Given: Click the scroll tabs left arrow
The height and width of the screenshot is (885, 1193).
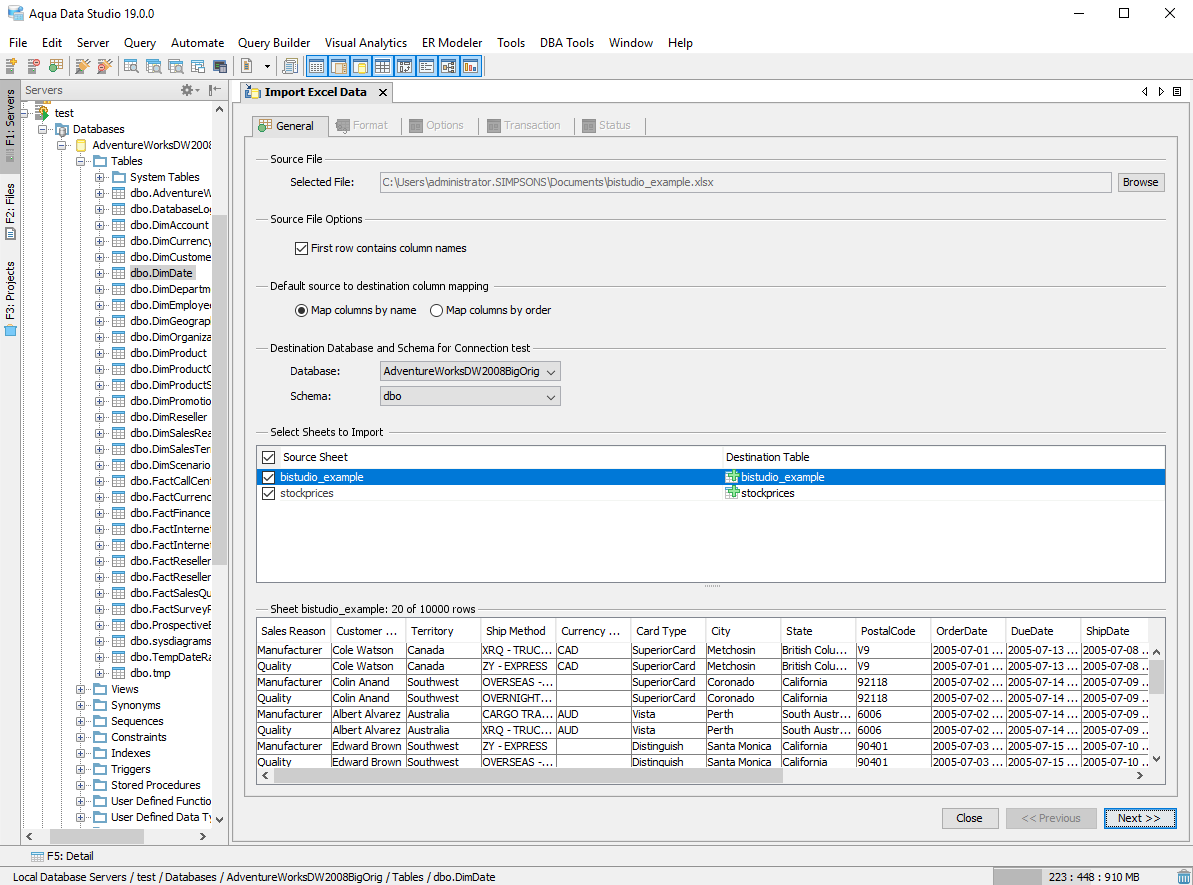Looking at the screenshot, I should [1144, 91].
